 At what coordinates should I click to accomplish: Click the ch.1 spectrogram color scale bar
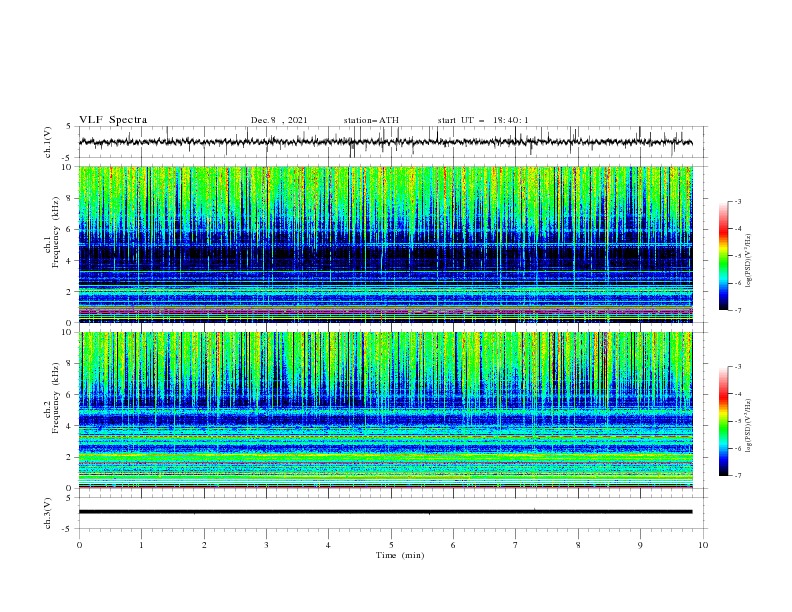point(724,256)
